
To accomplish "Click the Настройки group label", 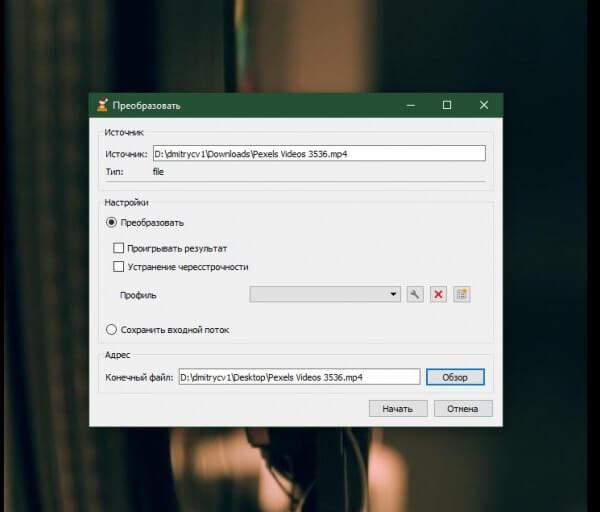I will point(127,202).
